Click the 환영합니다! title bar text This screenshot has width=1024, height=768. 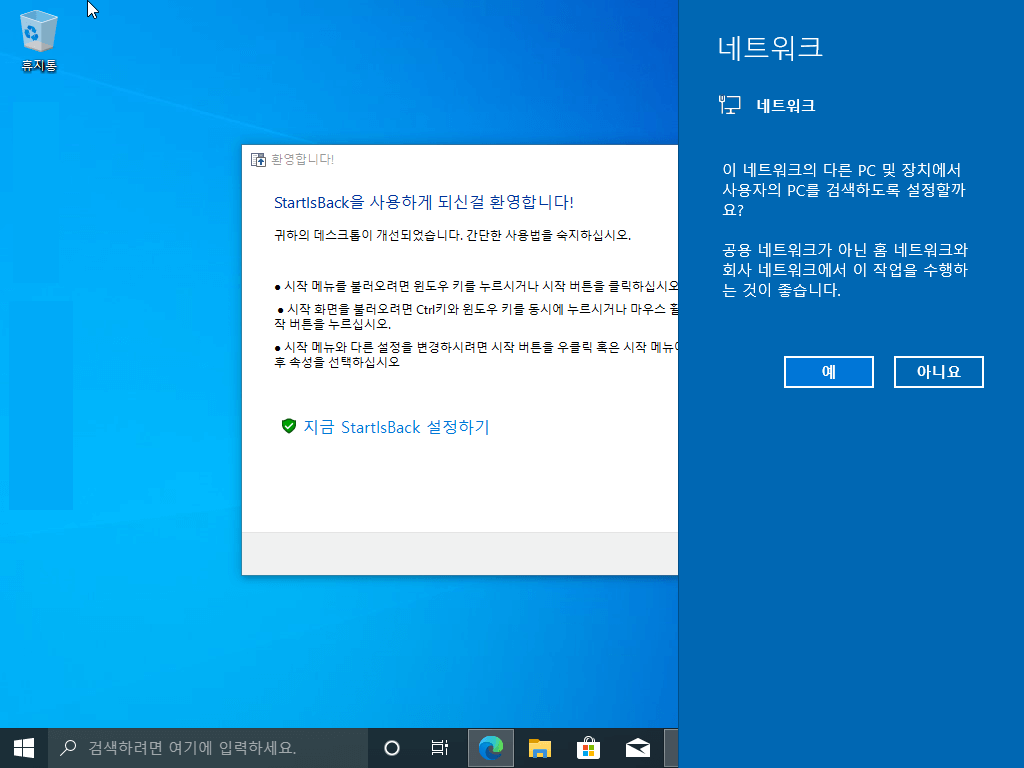pyautogui.click(x=302, y=159)
